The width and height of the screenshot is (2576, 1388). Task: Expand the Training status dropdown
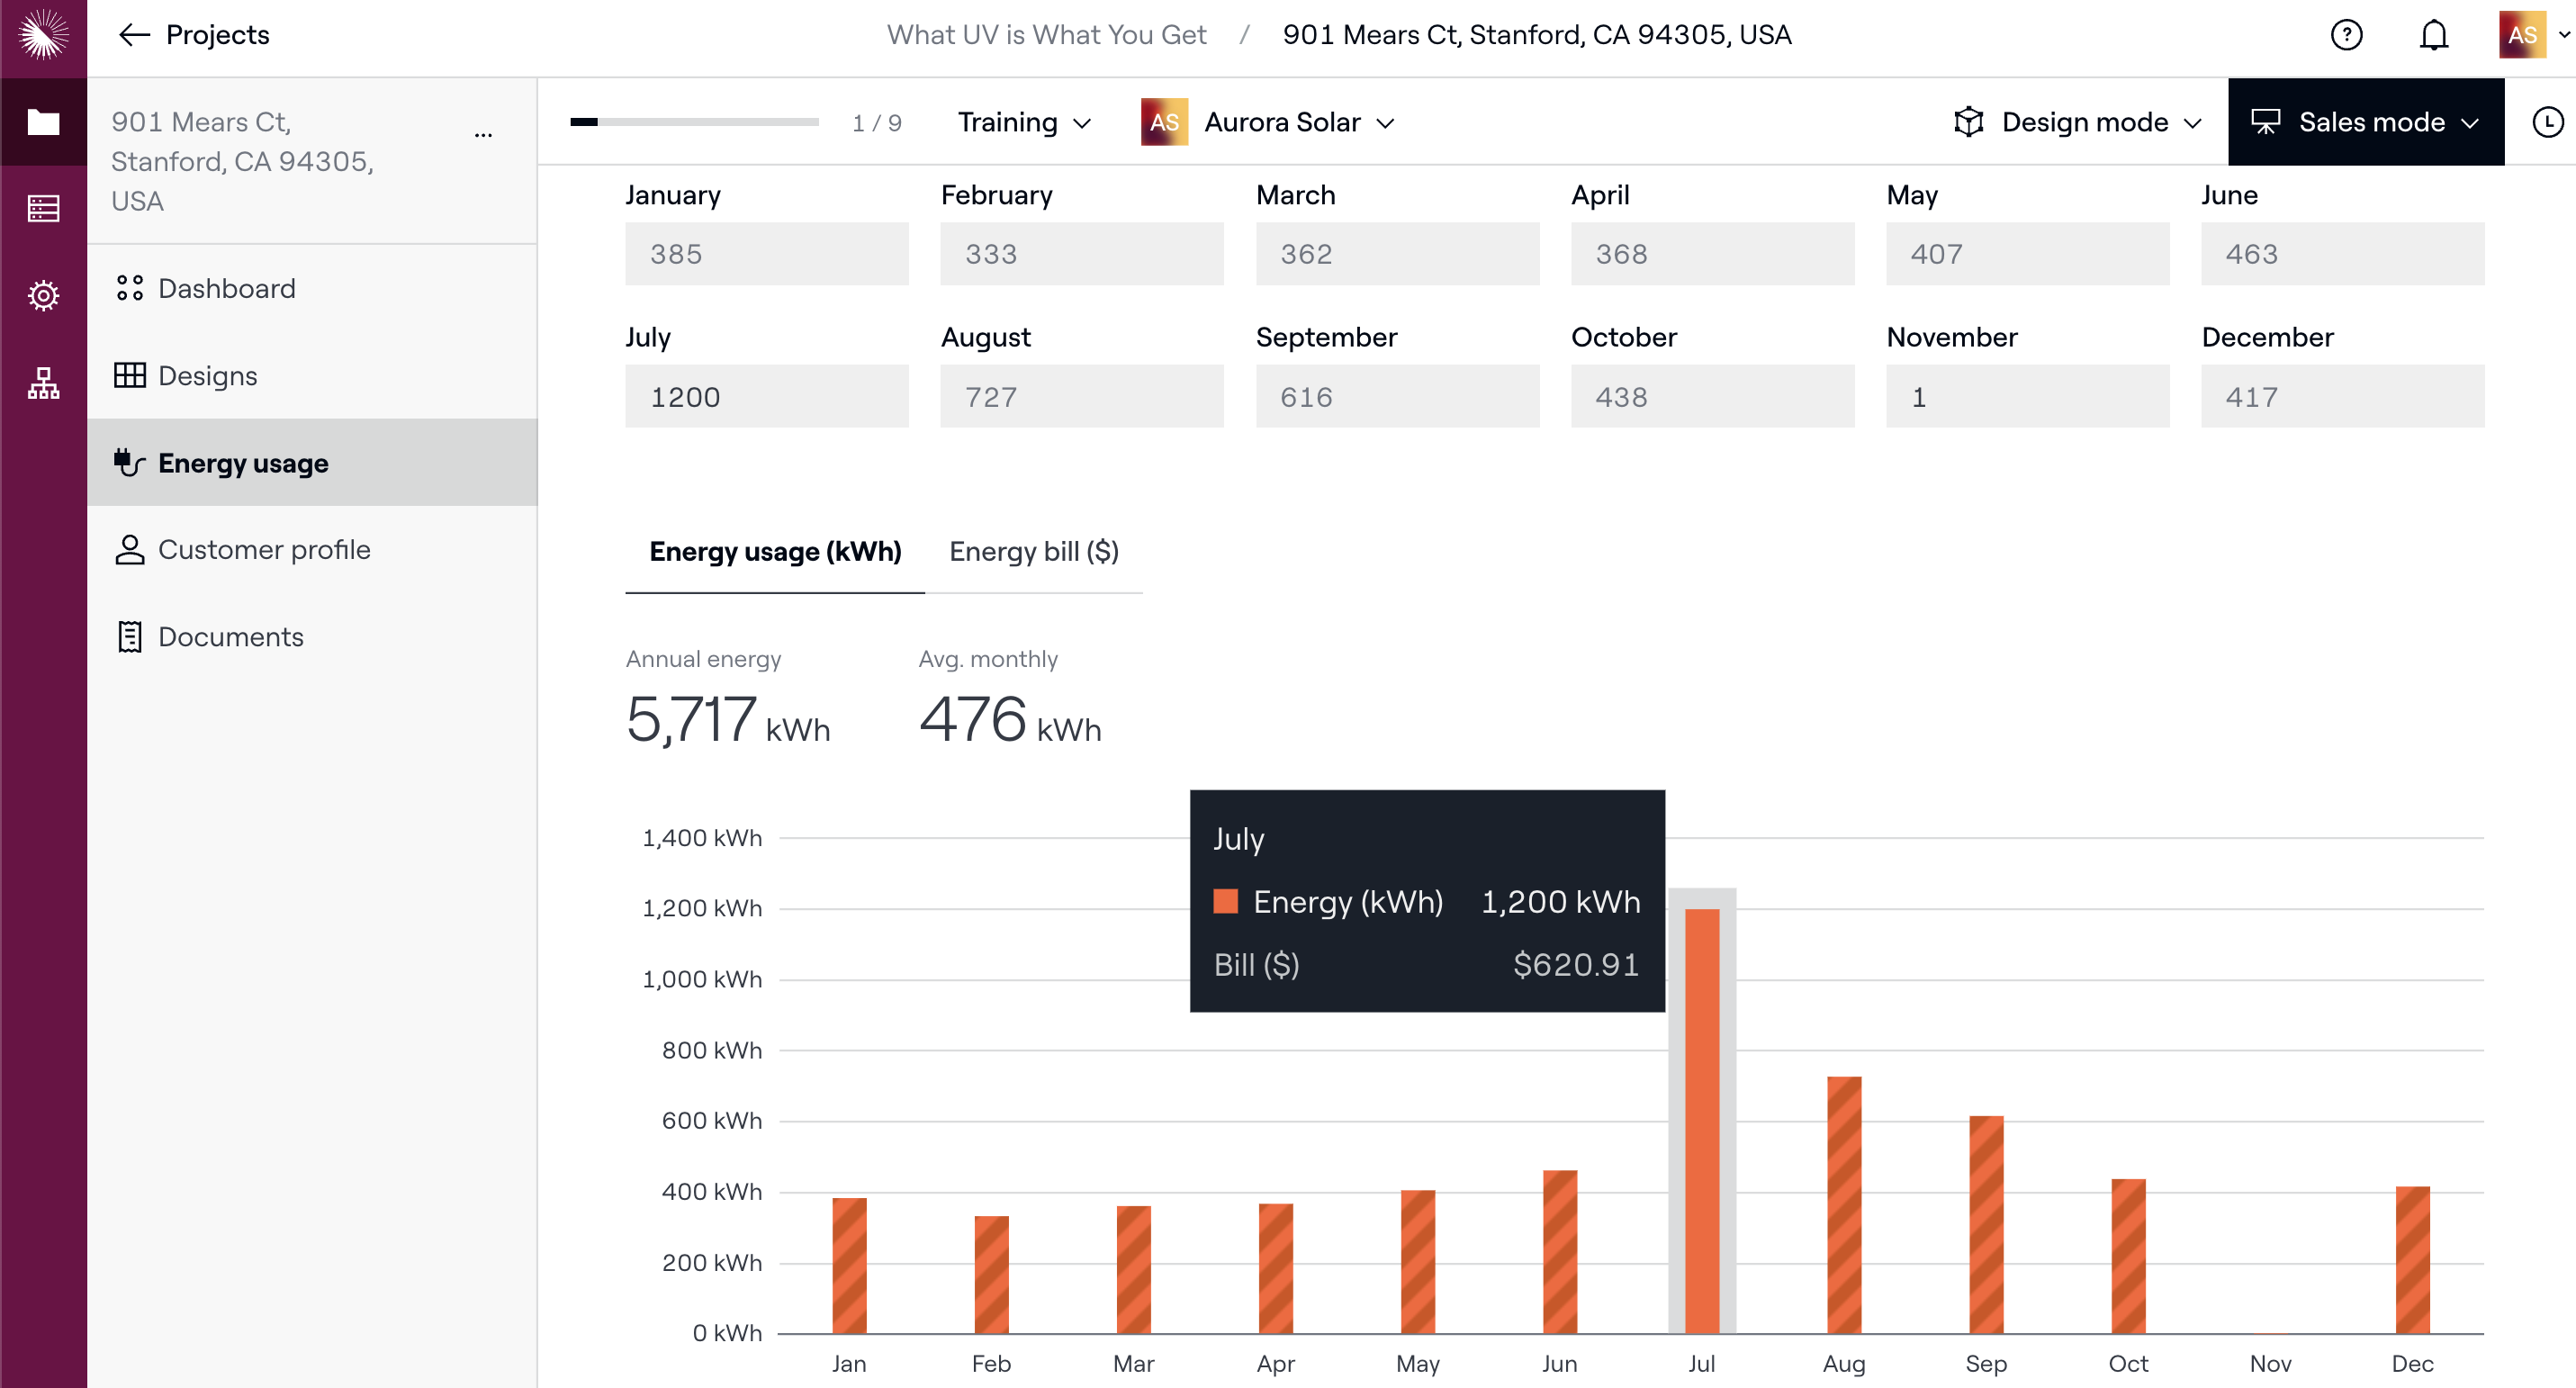(1023, 122)
